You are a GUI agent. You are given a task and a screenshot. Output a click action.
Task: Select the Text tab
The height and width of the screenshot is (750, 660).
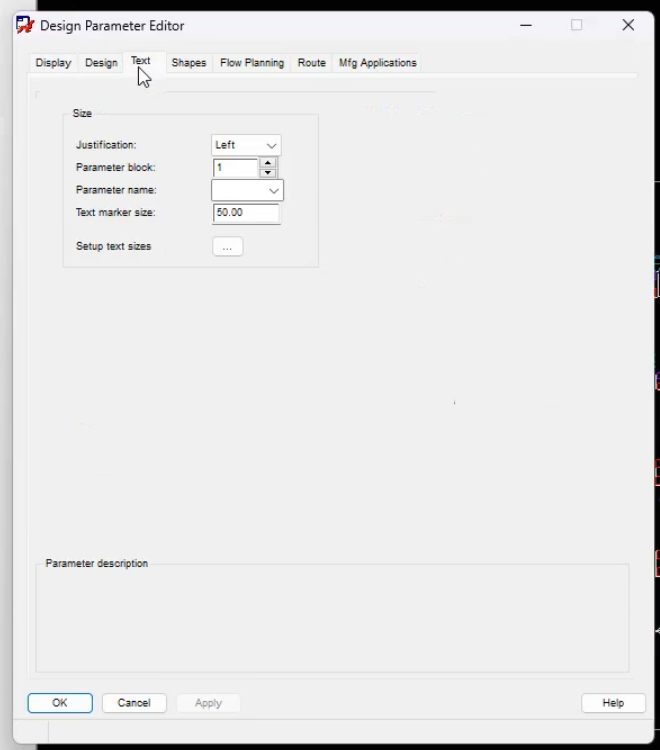141,61
